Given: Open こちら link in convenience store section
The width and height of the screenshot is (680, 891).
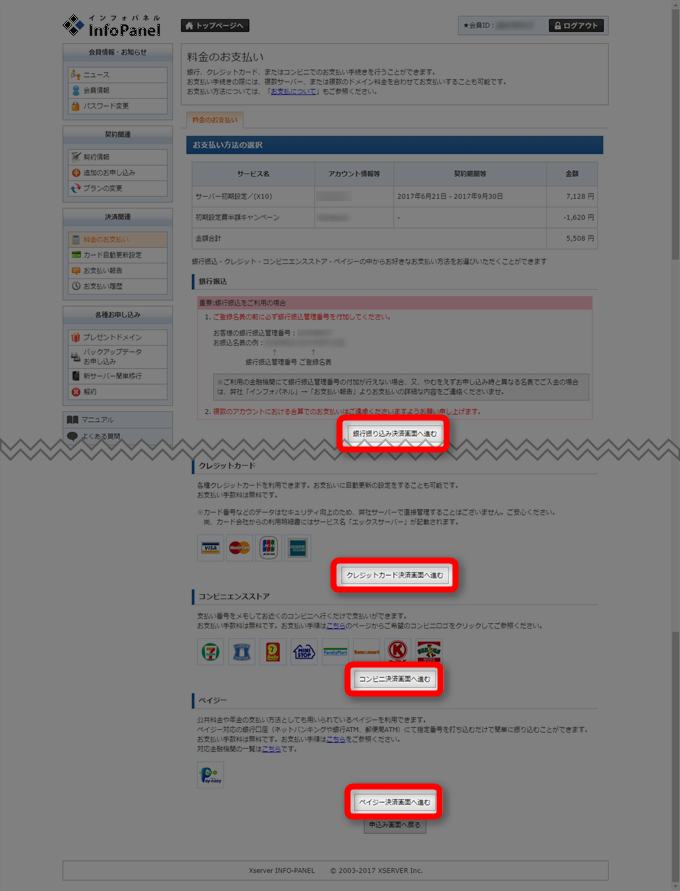Looking at the screenshot, I should coord(336,626).
